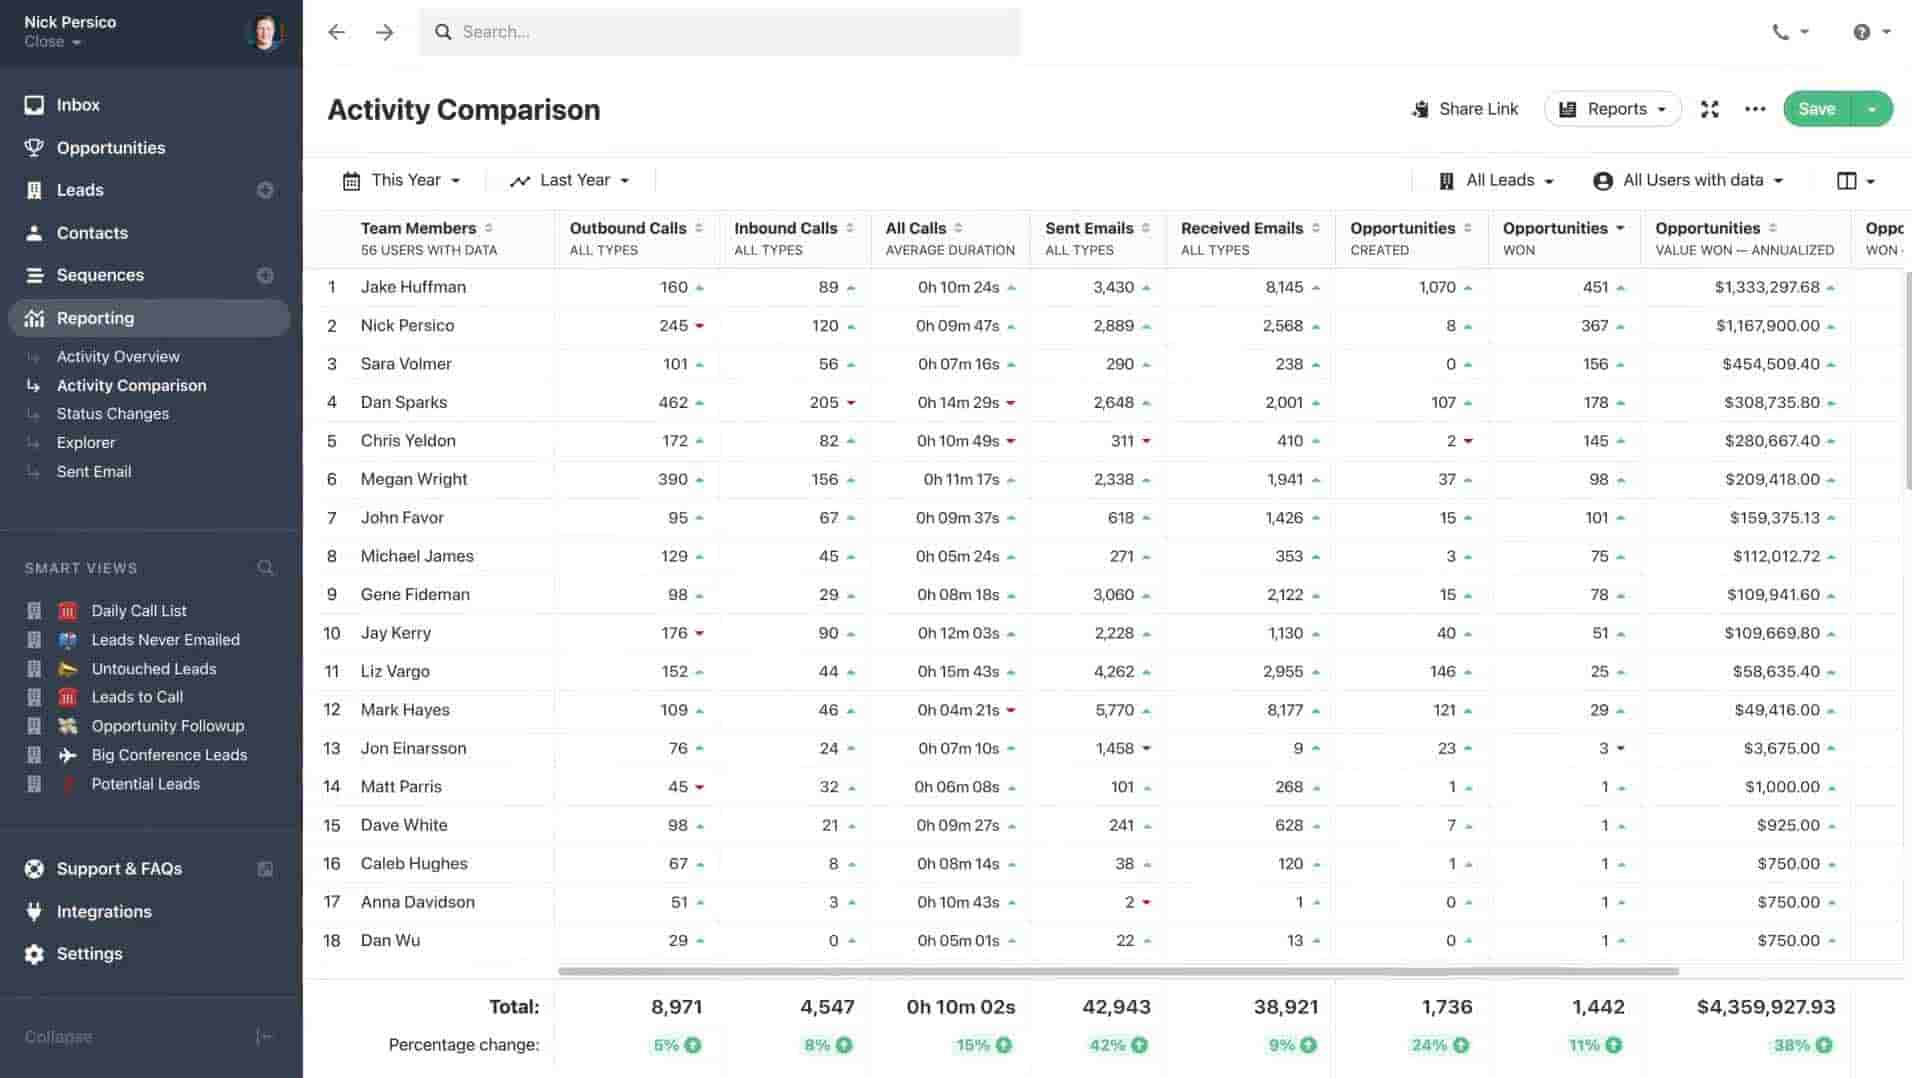
Task: Click the horizontal table scrollbar
Action: (x=1117, y=971)
